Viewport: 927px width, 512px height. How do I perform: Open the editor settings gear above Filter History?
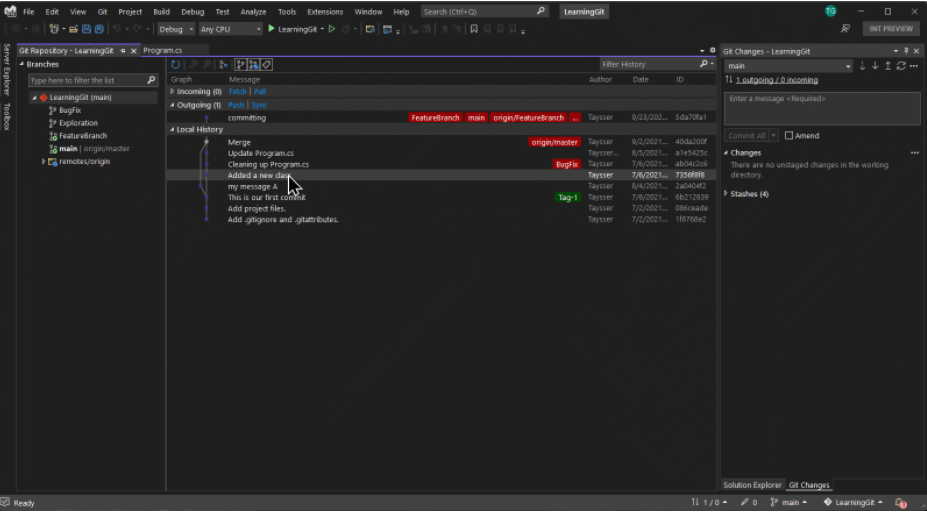click(x=712, y=51)
